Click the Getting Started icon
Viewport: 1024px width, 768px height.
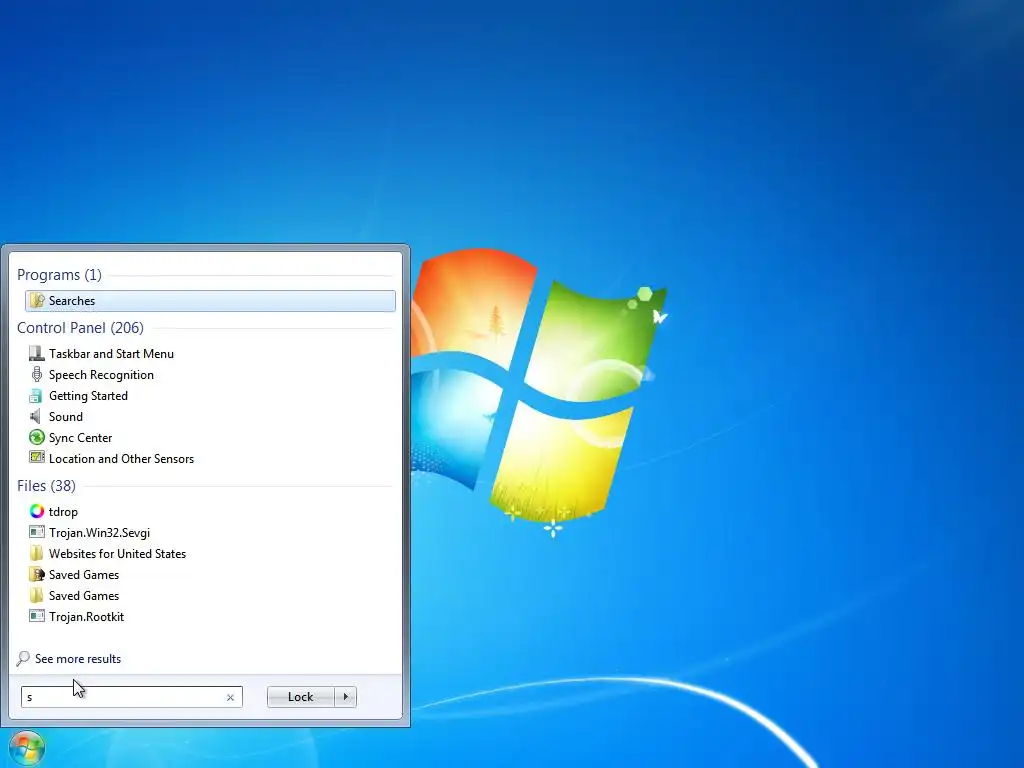click(x=37, y=396)
